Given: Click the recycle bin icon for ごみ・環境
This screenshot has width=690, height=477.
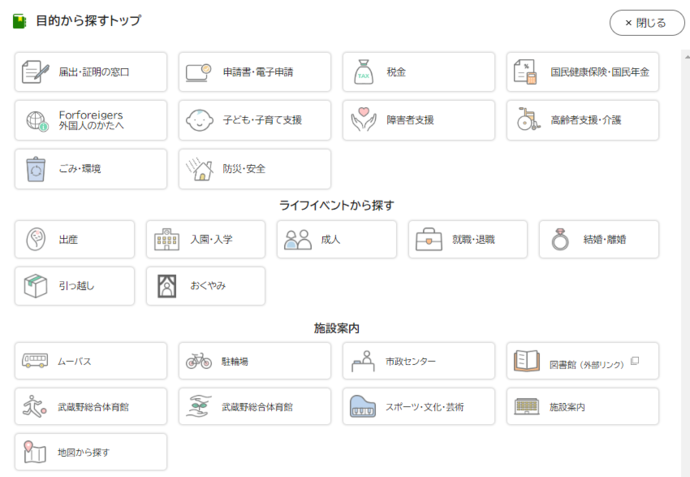Looking at the screenshot, I should pos(36,169).
